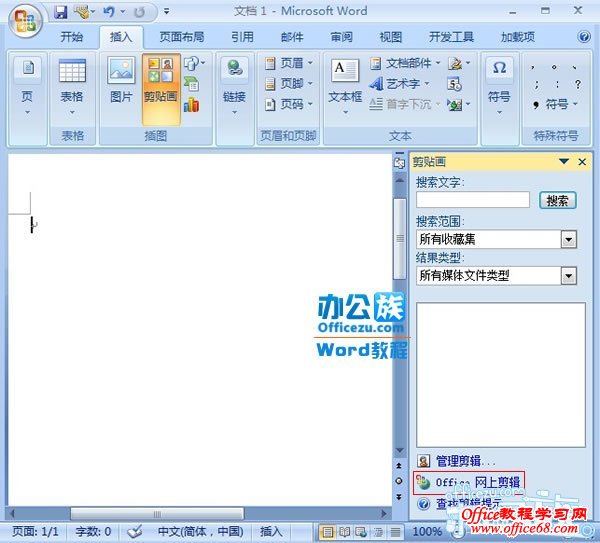Click the 搜索 search button
This screenshot has height=543, width=600.
[558, 200]
